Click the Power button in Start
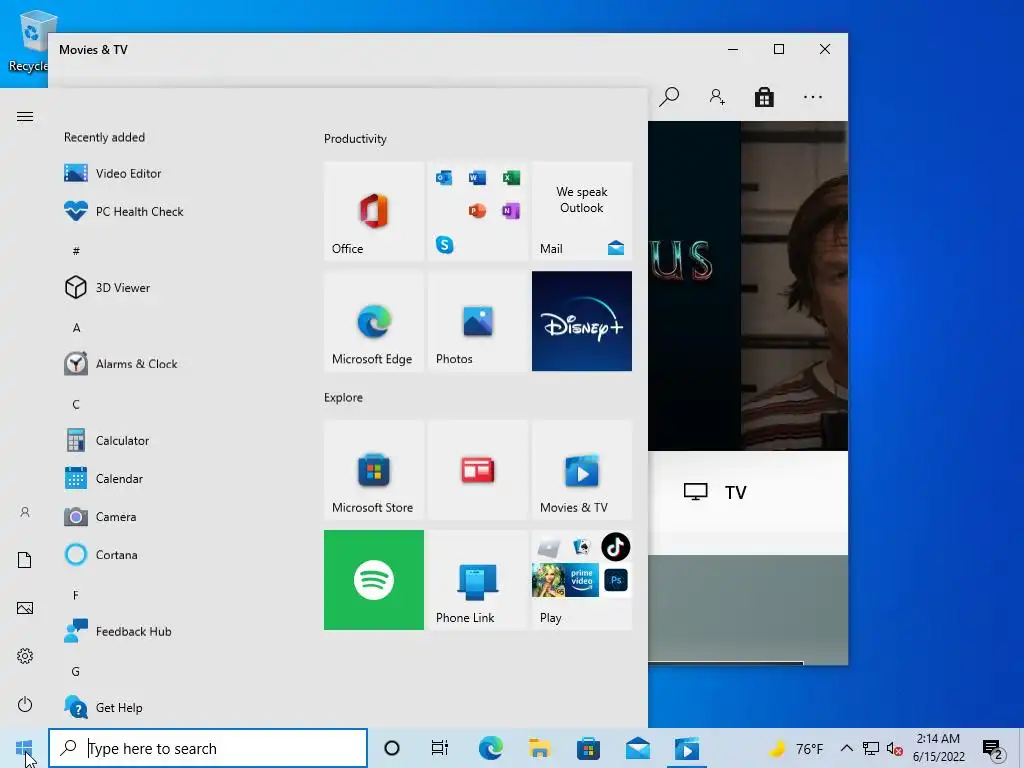Viewport: 1024px width, 768px height. click(x=25, y=704)
